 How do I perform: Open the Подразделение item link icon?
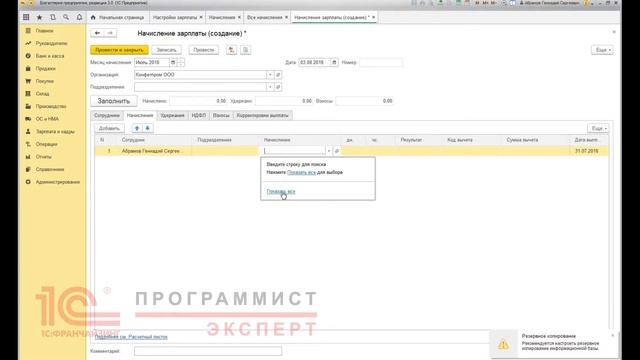tap(278, 87)
